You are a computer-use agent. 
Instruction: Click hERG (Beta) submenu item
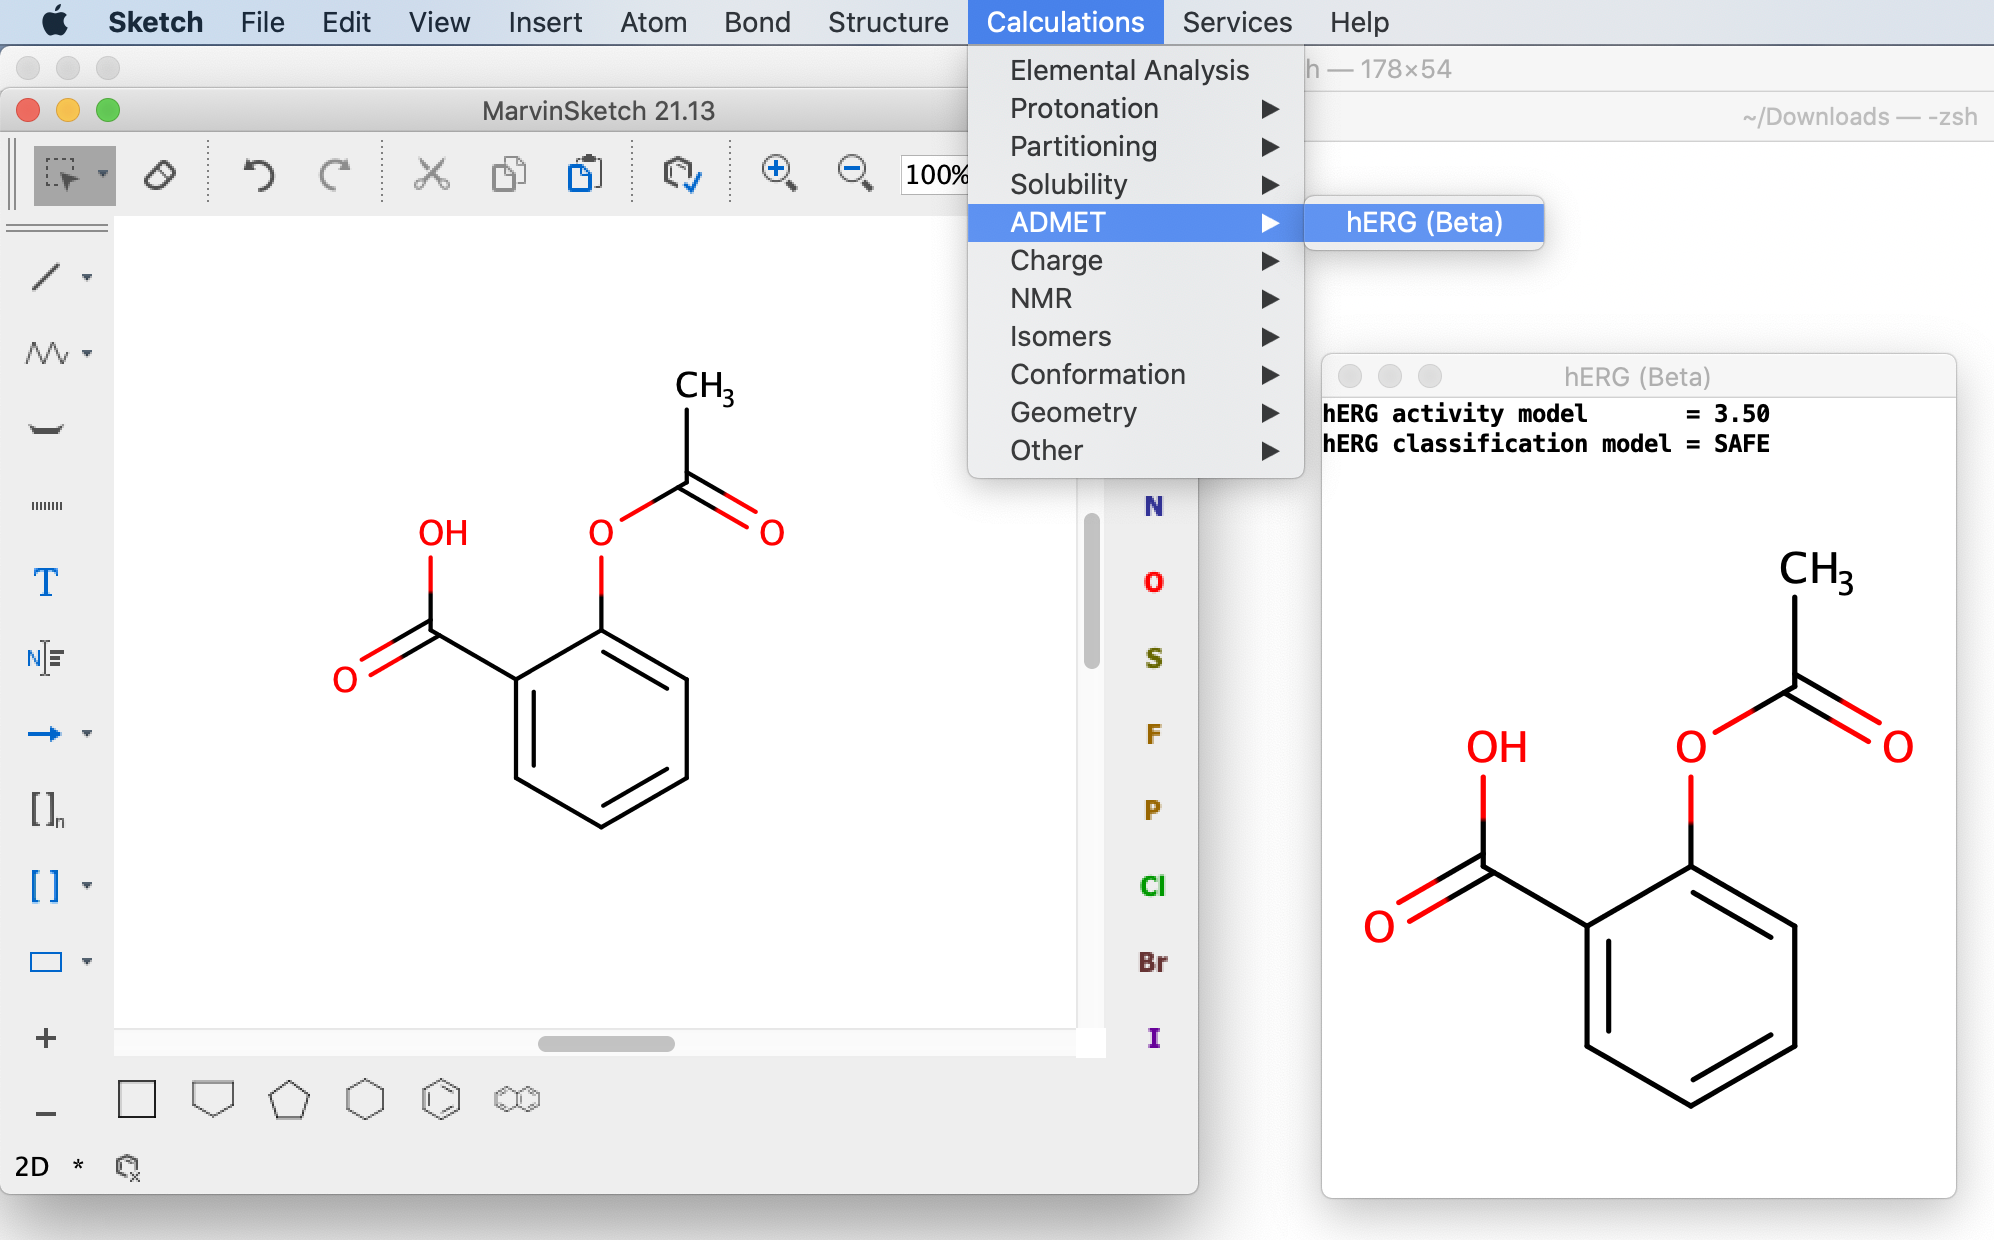click(1423, 222)
